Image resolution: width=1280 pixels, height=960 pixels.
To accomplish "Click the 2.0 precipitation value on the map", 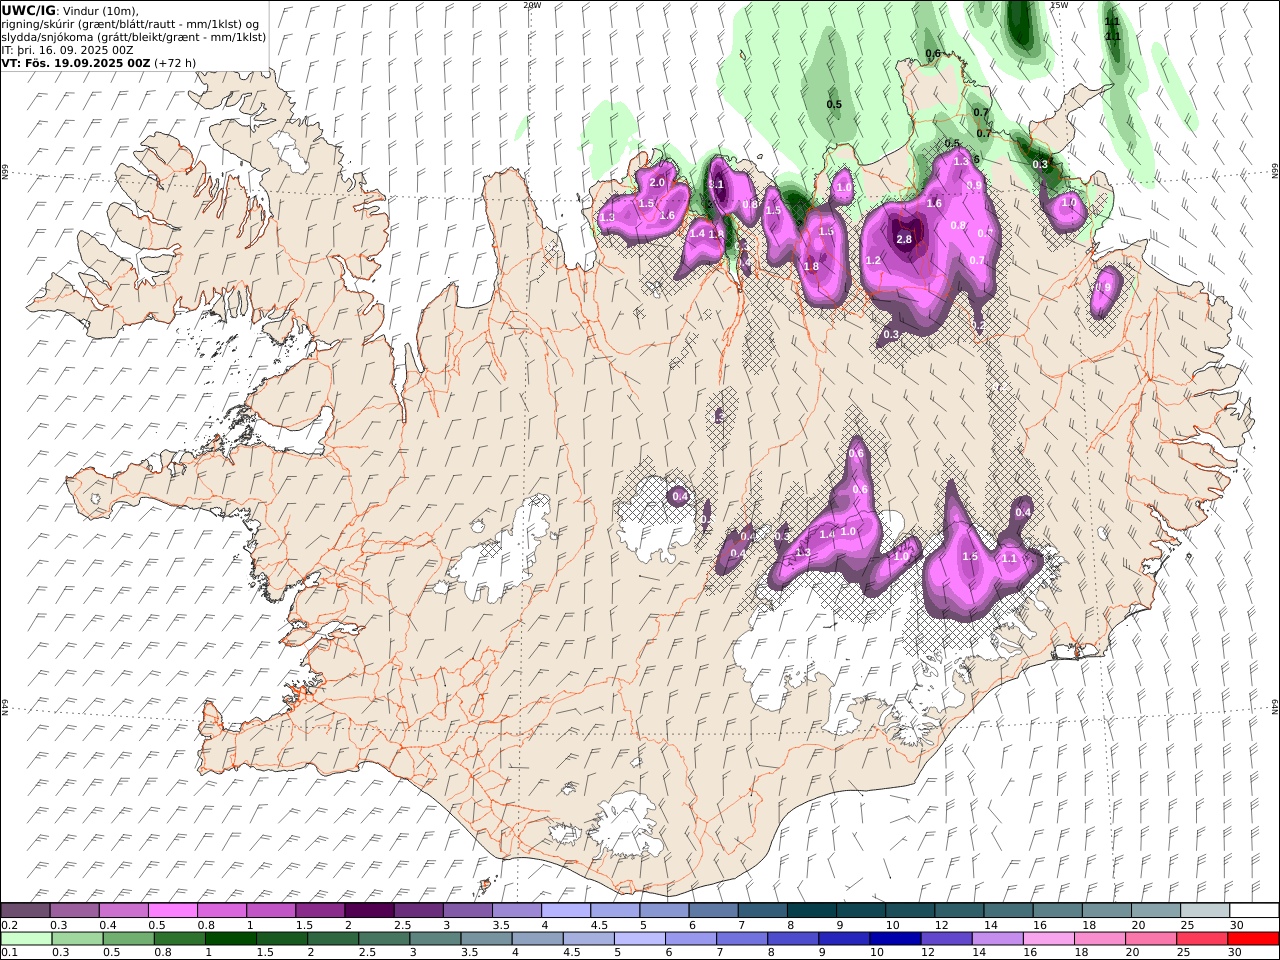I will 657,182.
